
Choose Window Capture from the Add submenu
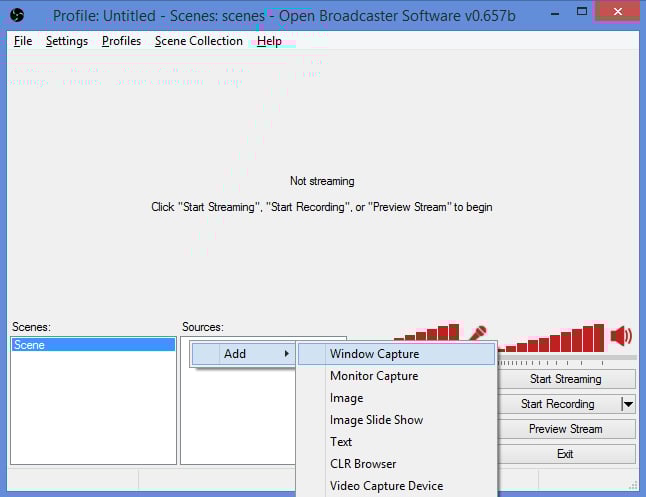click(396, 354)
